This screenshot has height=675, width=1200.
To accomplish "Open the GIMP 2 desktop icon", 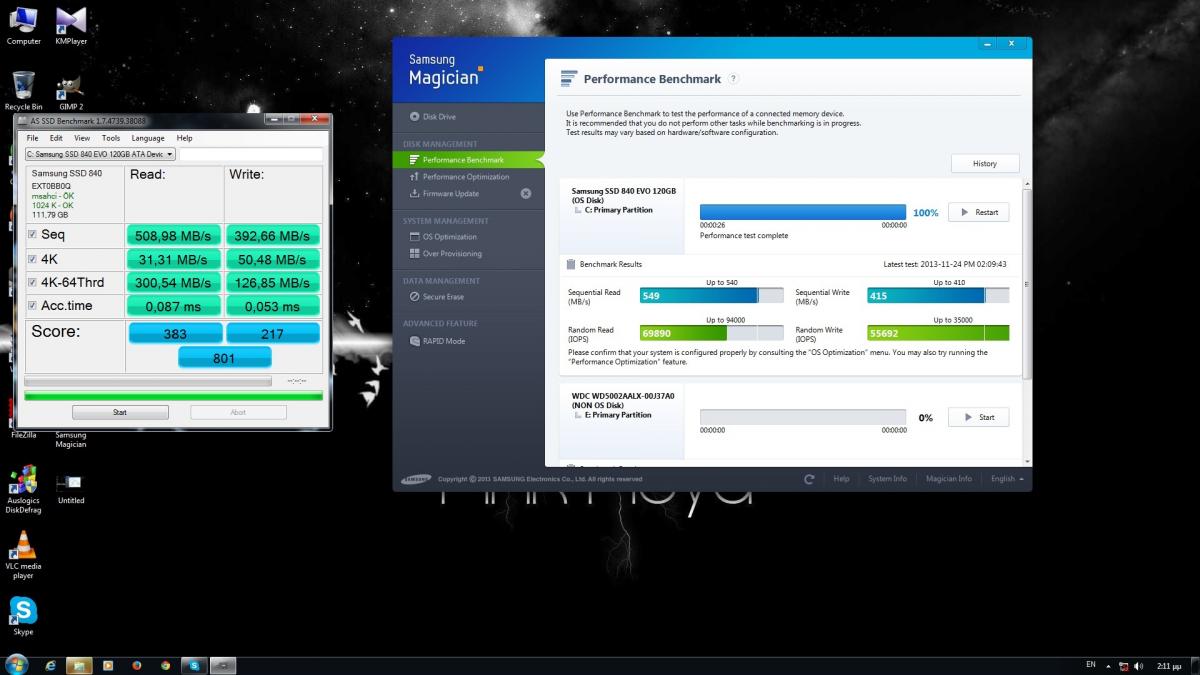I will [71, 91].
